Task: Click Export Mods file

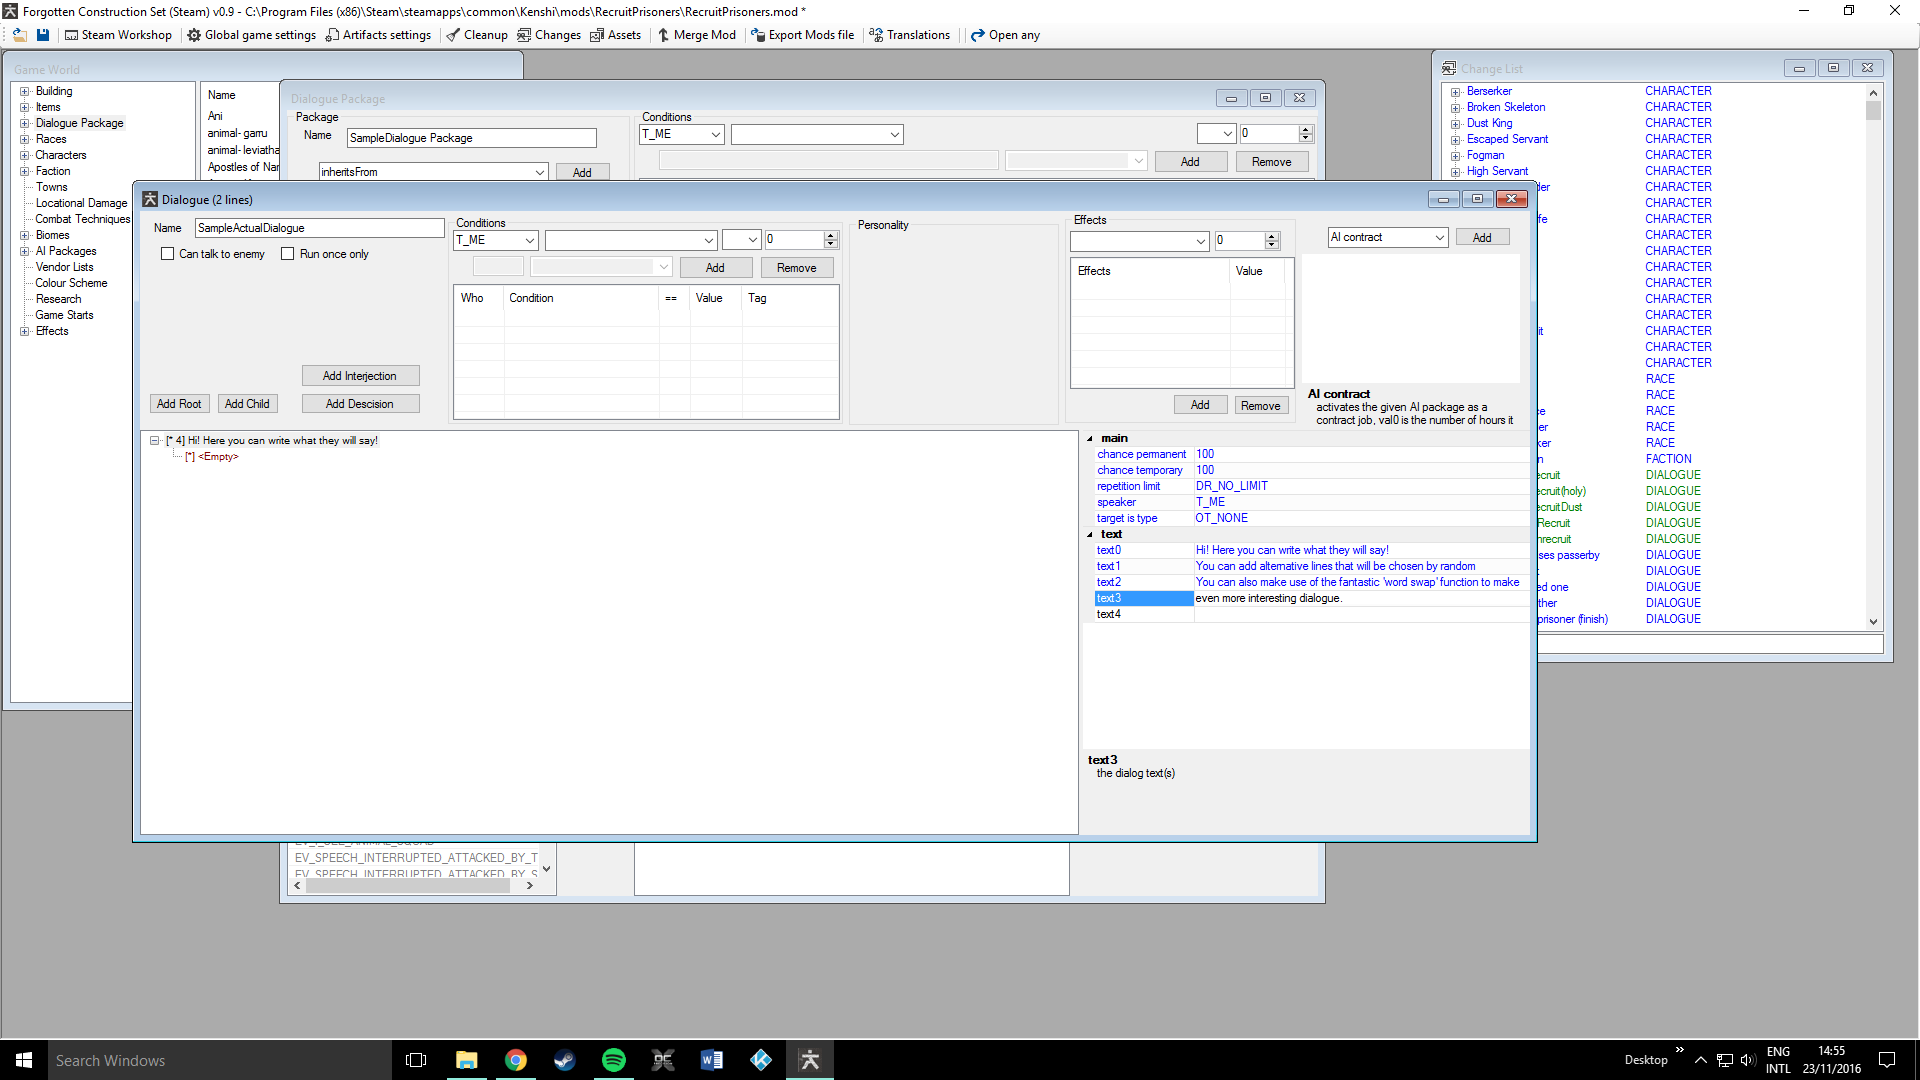Action: (802, 35)
